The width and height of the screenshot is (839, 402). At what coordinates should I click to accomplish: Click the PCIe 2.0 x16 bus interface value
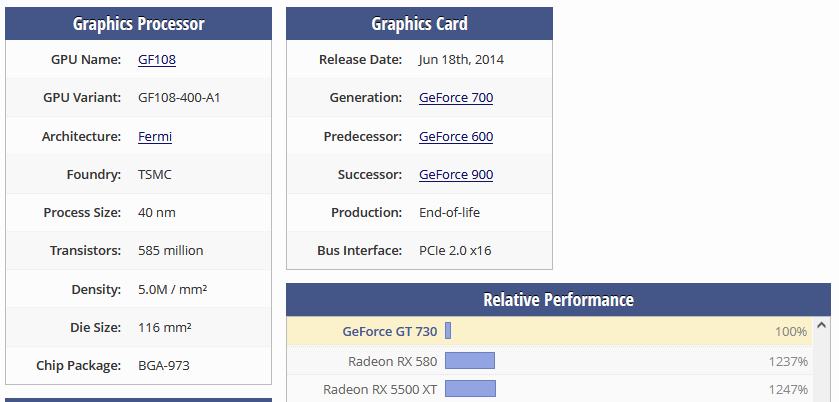455,251
